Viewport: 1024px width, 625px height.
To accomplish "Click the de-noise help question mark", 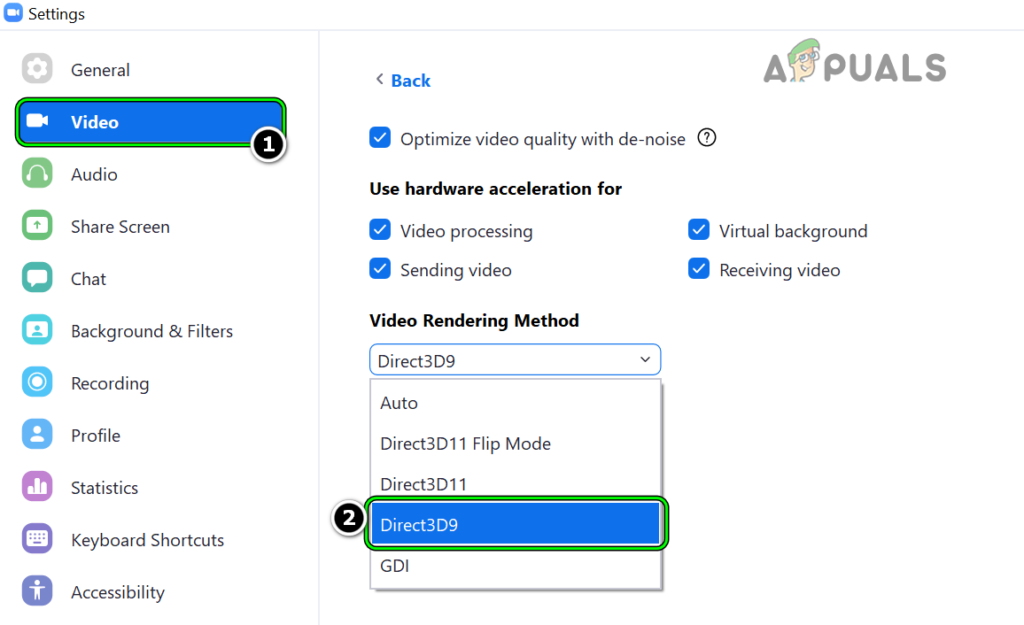I will pos(706,137).
